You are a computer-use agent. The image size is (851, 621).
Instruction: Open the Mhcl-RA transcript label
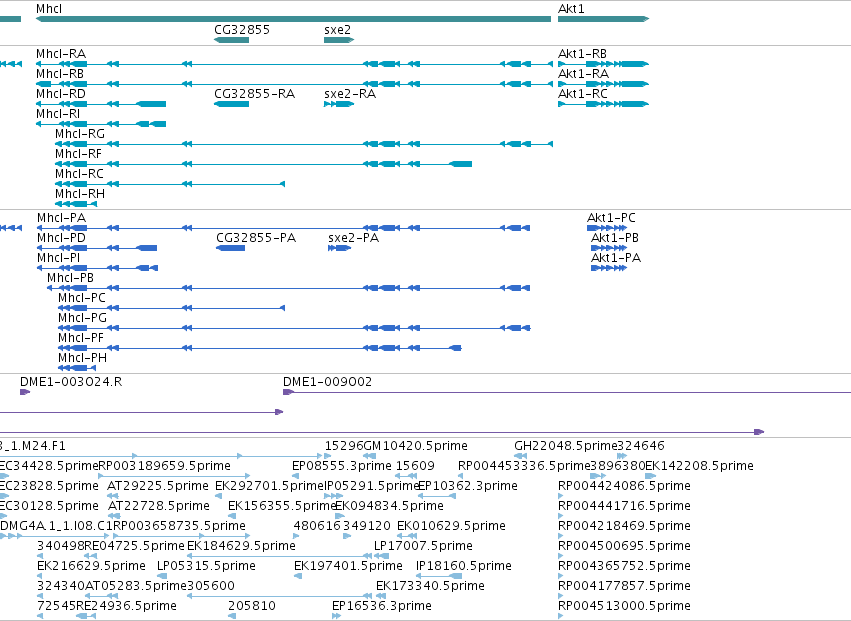pos(61,53)
